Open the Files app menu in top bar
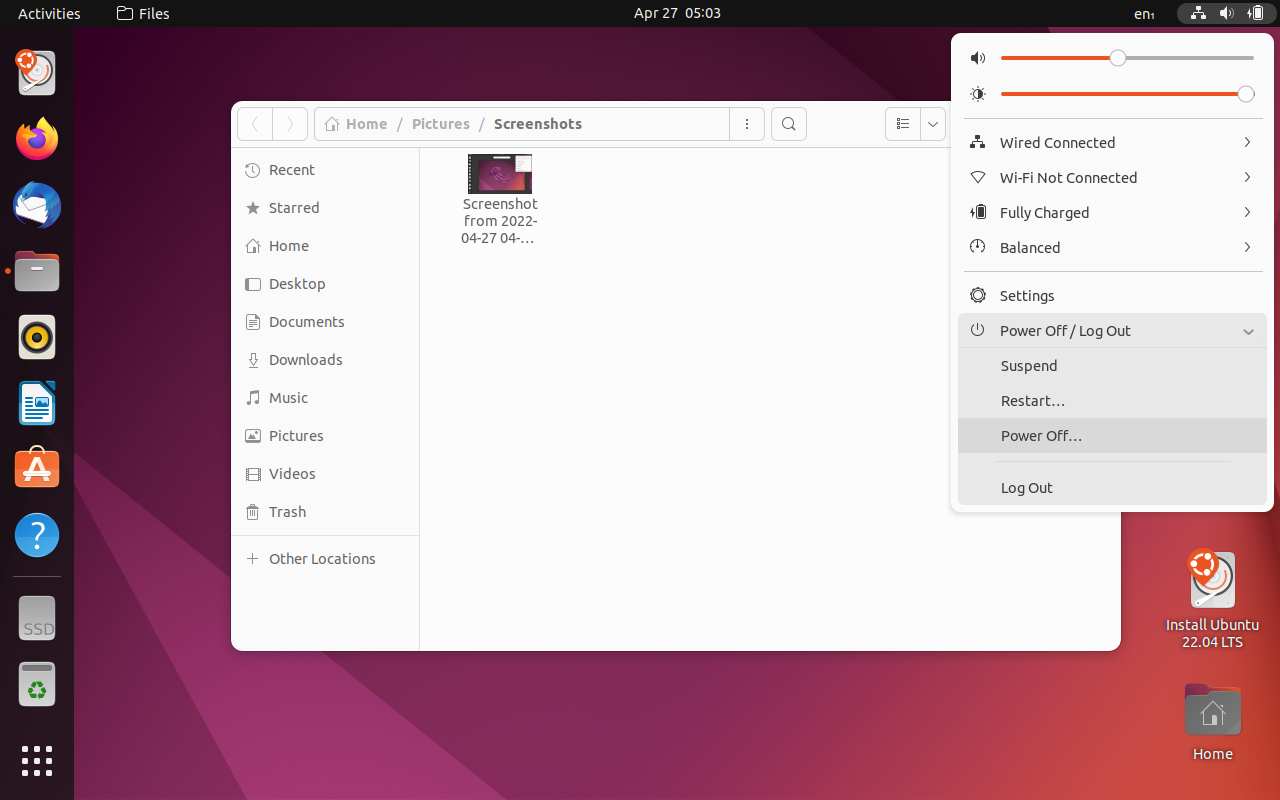Viewport: 1280px width, 800px height. [x=143, y=13]
